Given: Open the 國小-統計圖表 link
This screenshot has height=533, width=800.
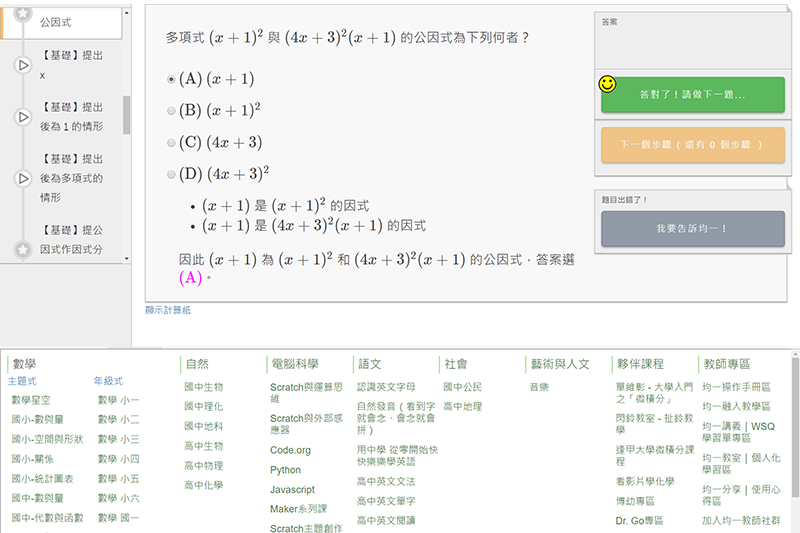Looking at the screenshot, I should 42,479.
